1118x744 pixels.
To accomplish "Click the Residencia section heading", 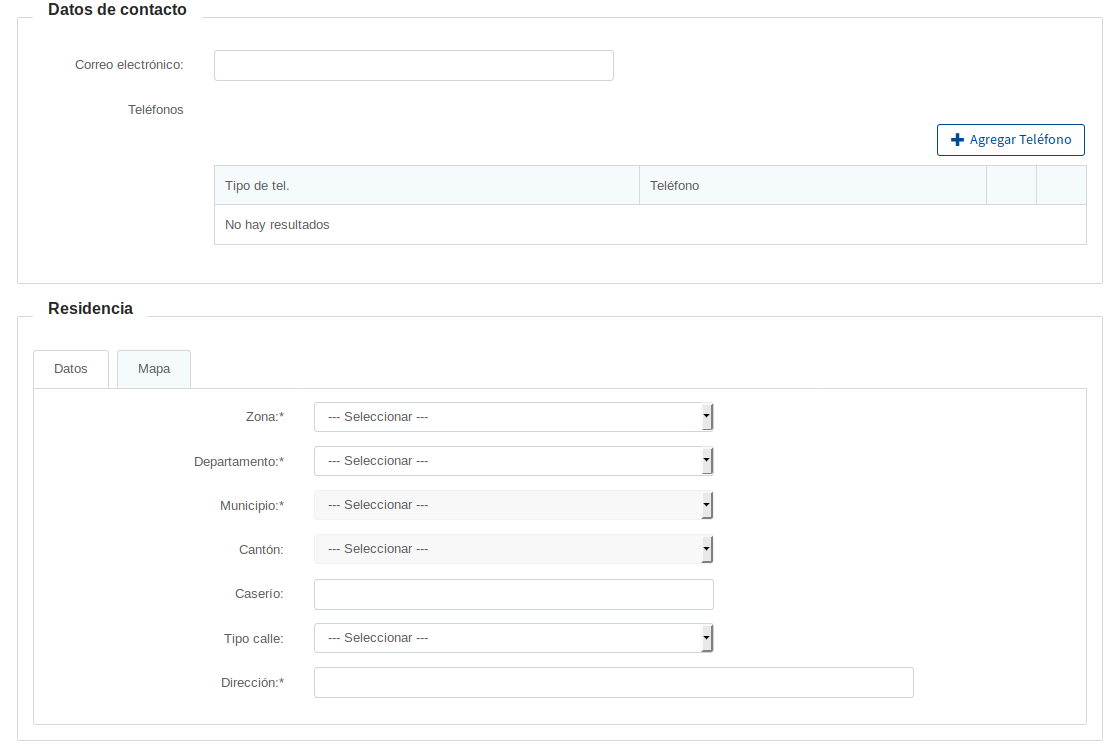I will (90, 309).
